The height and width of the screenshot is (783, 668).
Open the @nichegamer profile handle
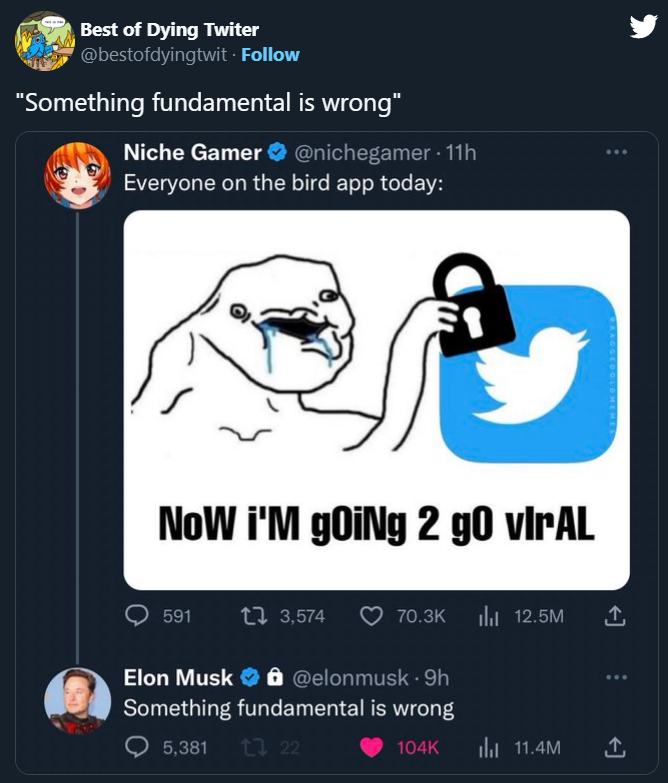point(361,152)
